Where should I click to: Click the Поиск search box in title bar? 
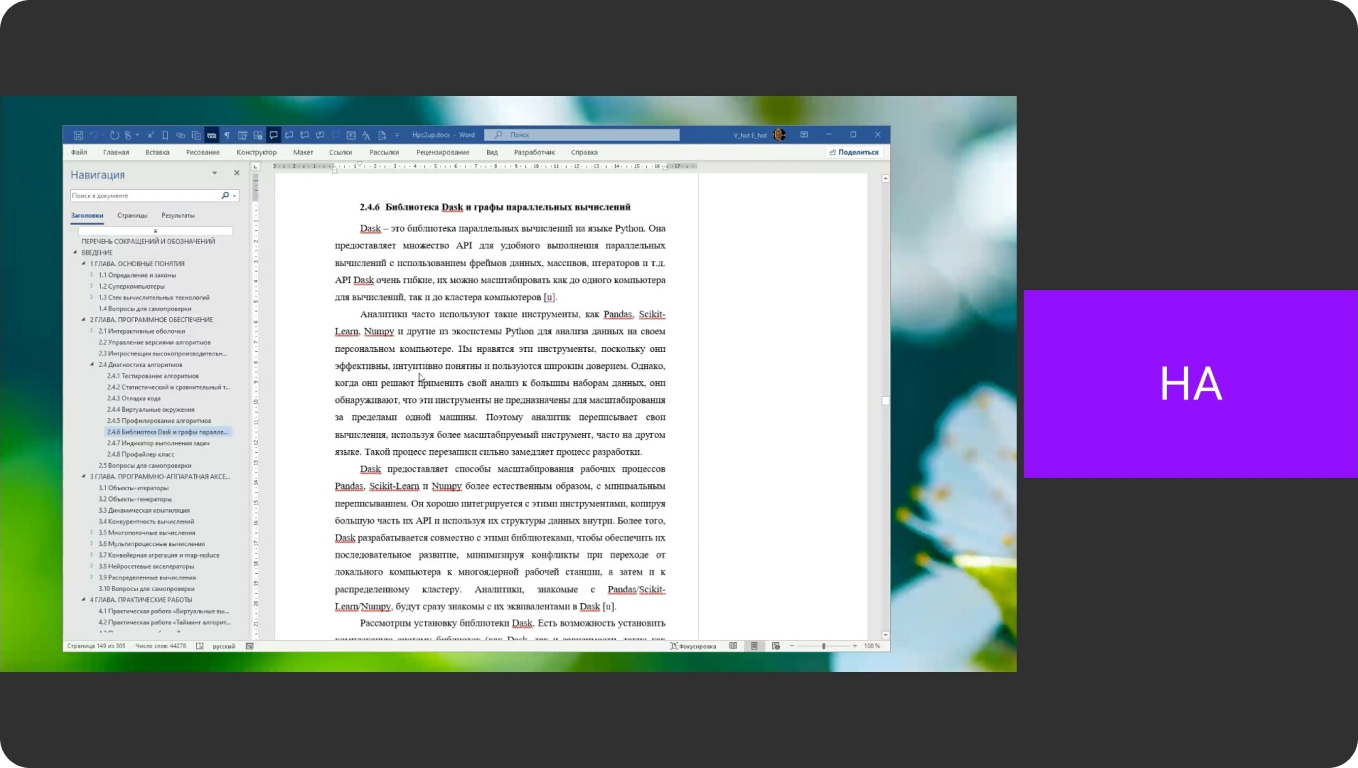click(582, 135)
